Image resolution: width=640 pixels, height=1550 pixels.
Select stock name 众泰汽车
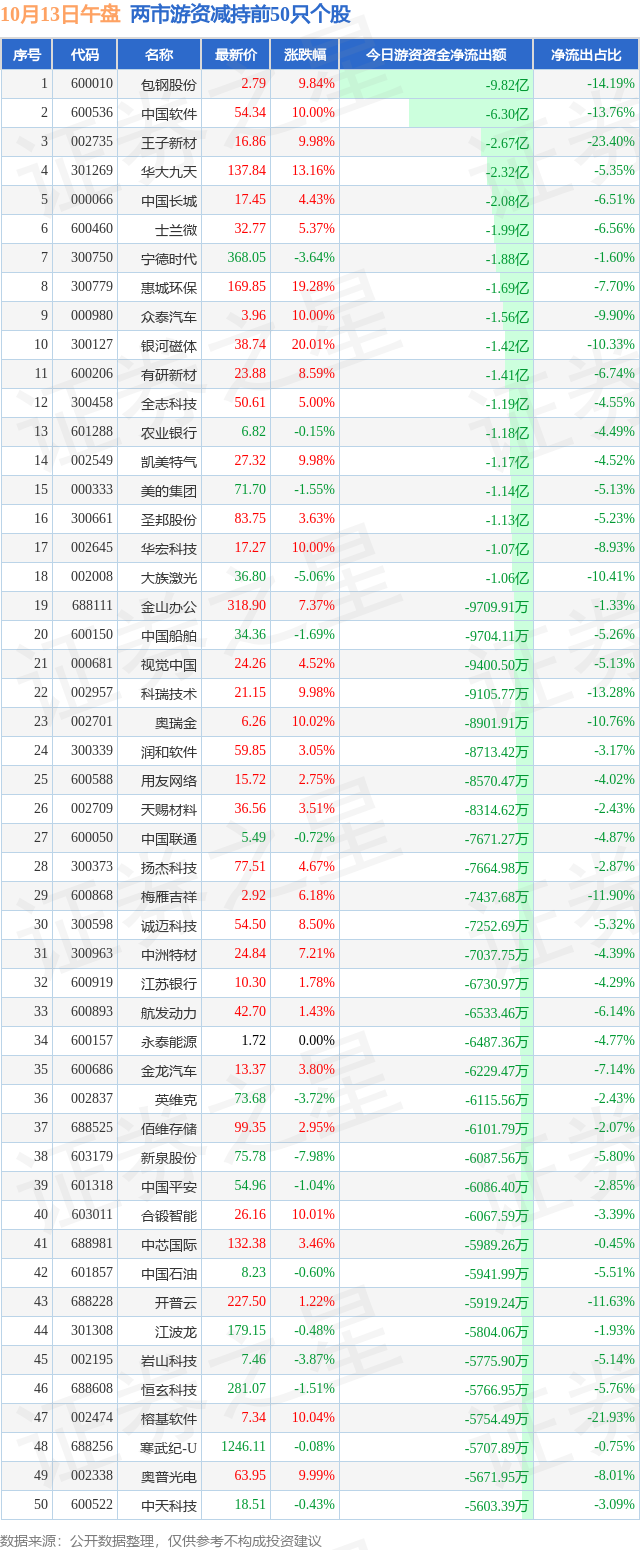[169, 316]
